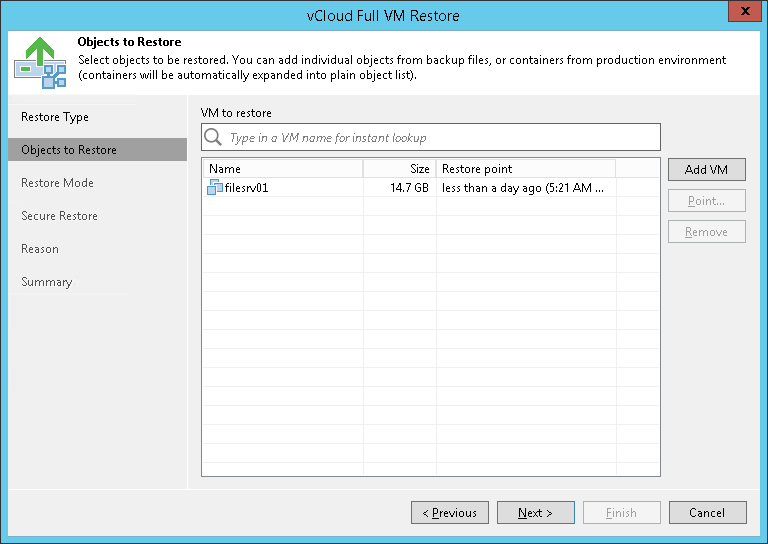The width and height of the screenshot is (768, 544).
Task: Sort the list by Name column
Action: click(x=282, y=169)
